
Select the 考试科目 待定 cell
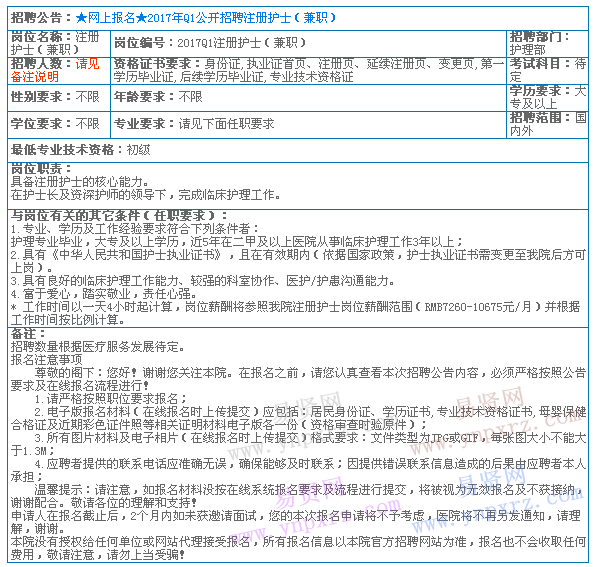(547, 71)
